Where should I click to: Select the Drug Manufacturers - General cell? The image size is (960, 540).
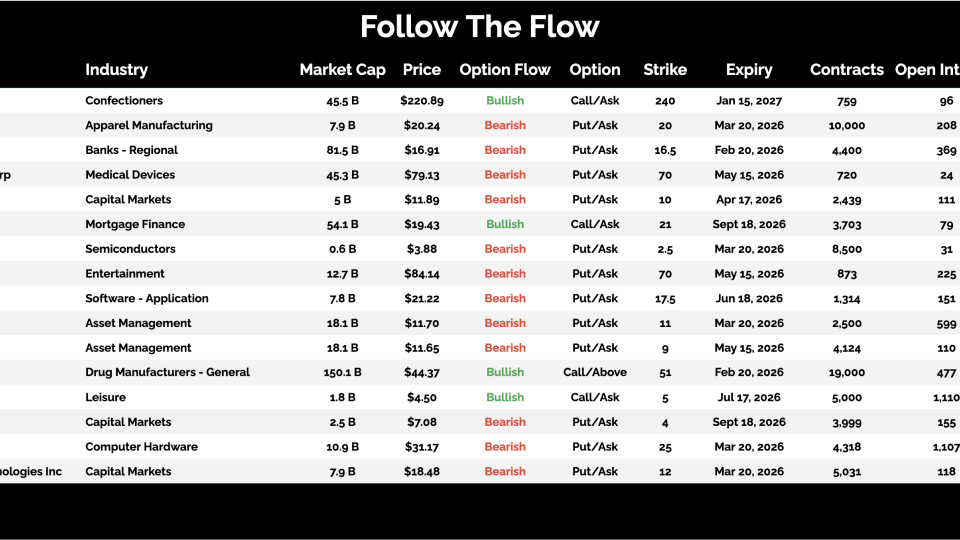click(x=167, y=372)
